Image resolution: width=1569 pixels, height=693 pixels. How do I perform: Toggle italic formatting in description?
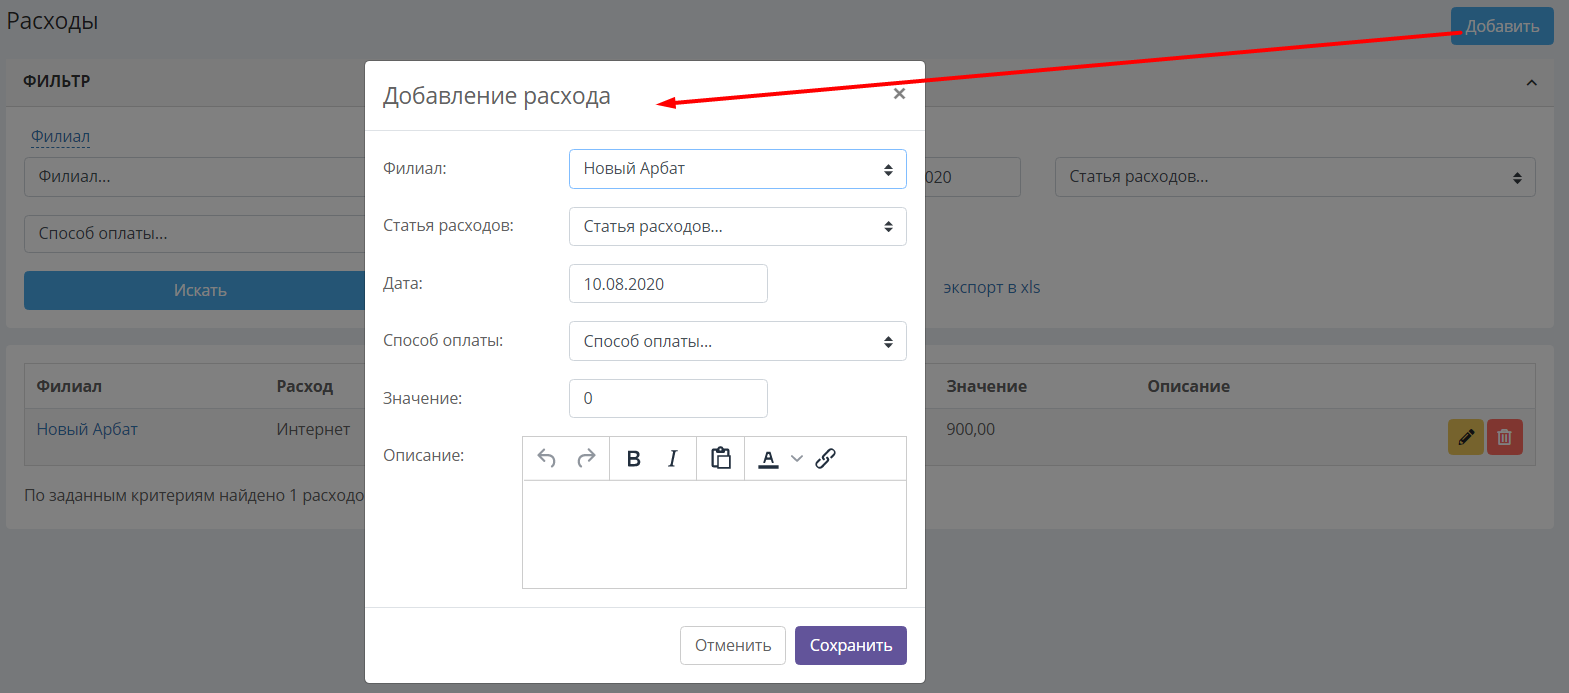[x=672, y=458]
